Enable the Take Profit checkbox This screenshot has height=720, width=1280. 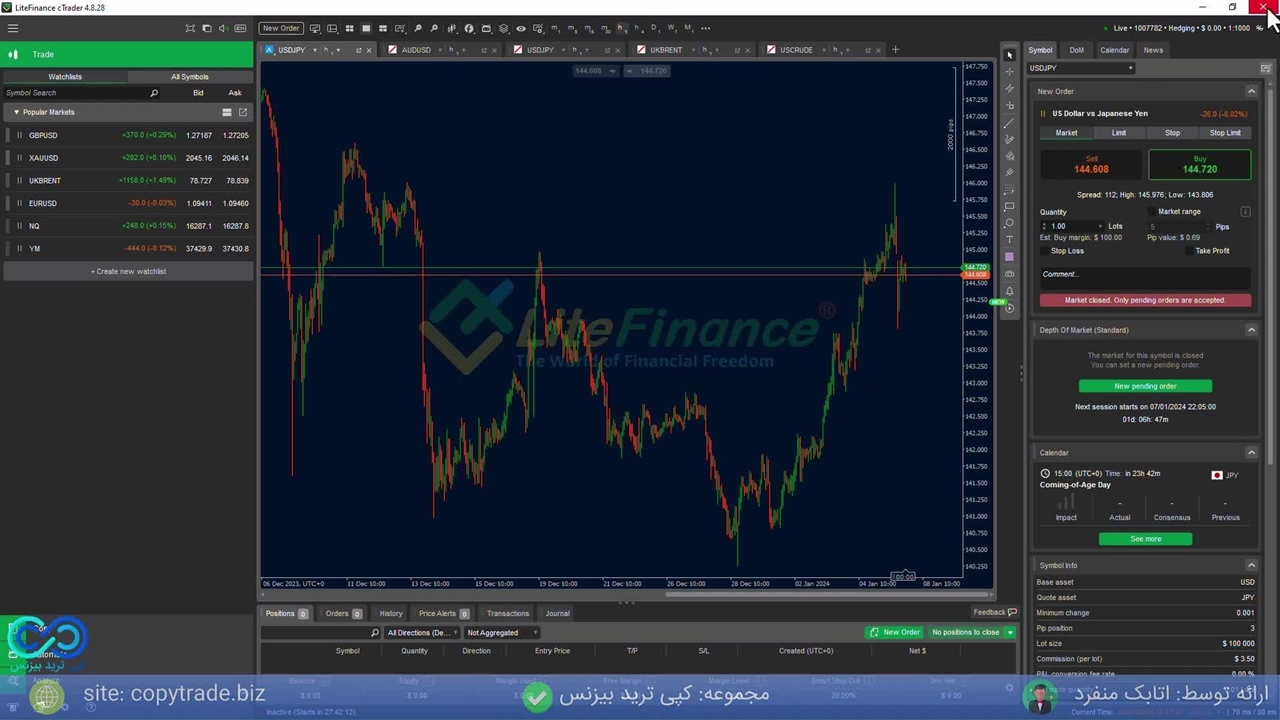tap(1190, 251)
